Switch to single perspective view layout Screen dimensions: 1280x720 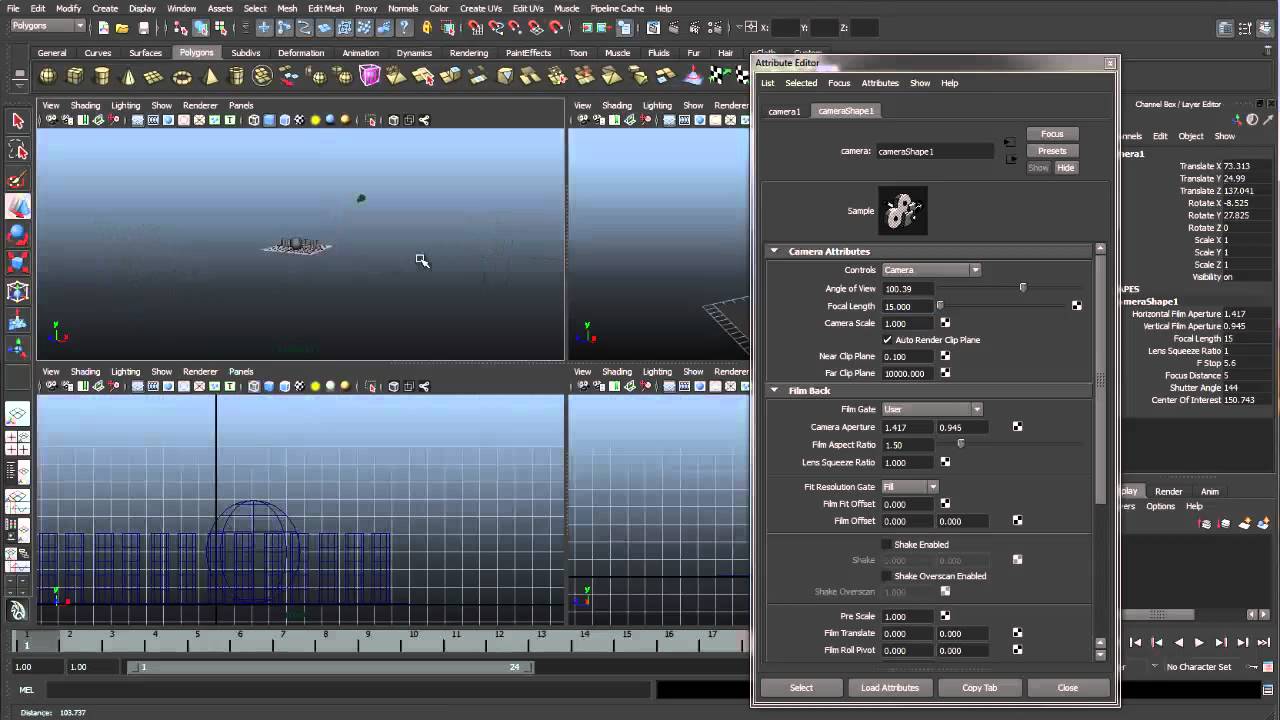coord(18,414)
